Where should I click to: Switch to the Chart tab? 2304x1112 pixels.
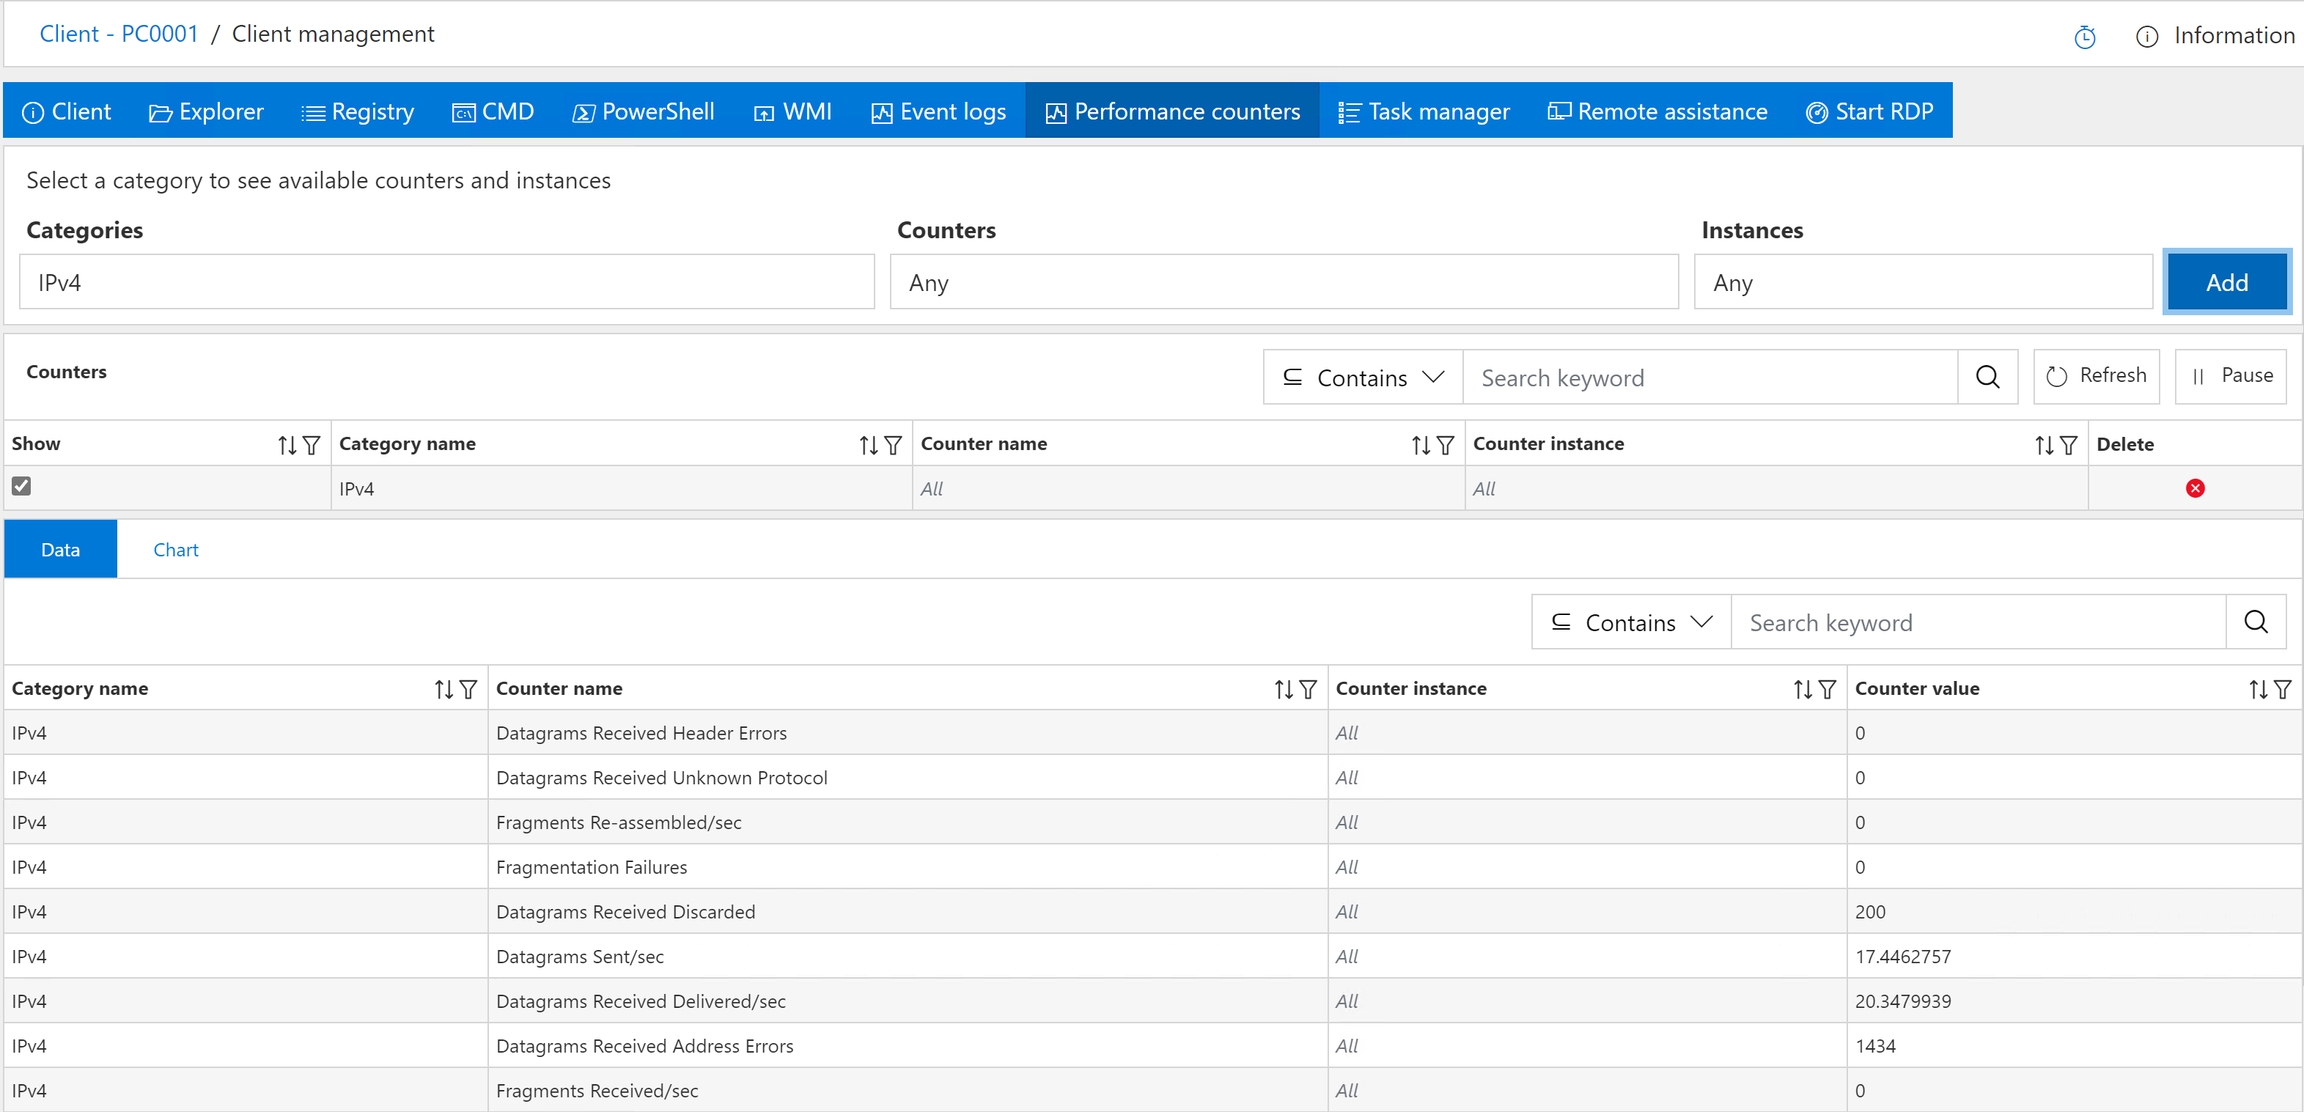[176, 549]
